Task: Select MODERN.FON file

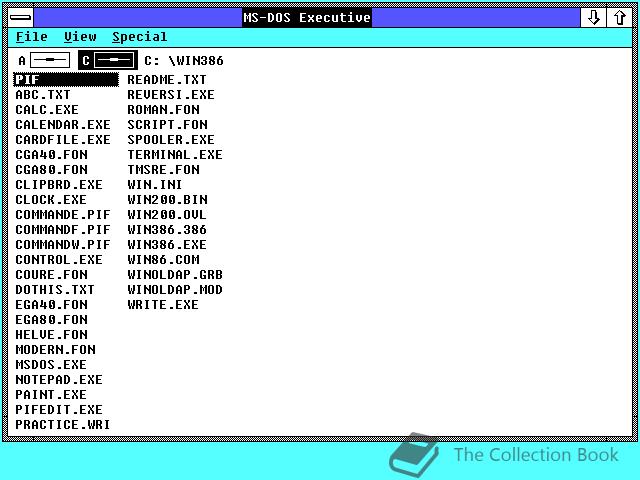Action: click(x=56, y=350)
